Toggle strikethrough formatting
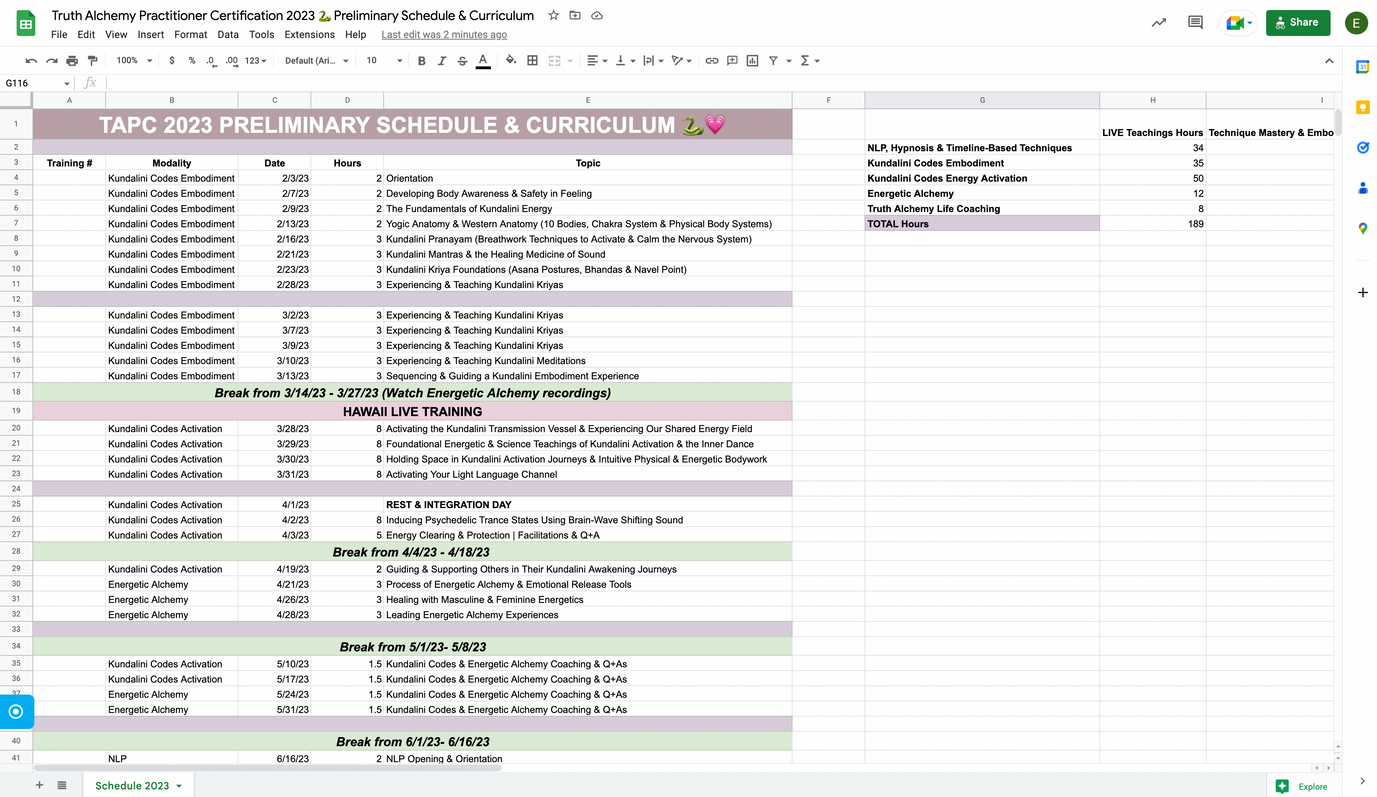 tap(462, 61)
